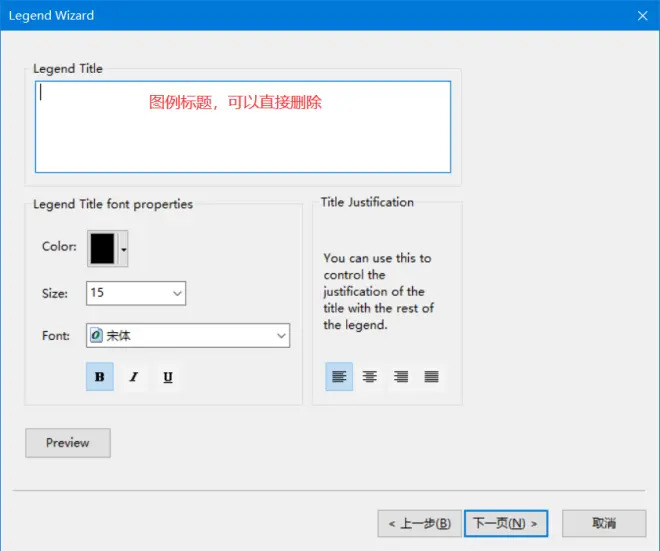The height and width of the screenshot is (551, 660).
Task: Toggle underline formatting for legend title
Action: [x=168, y=376]
